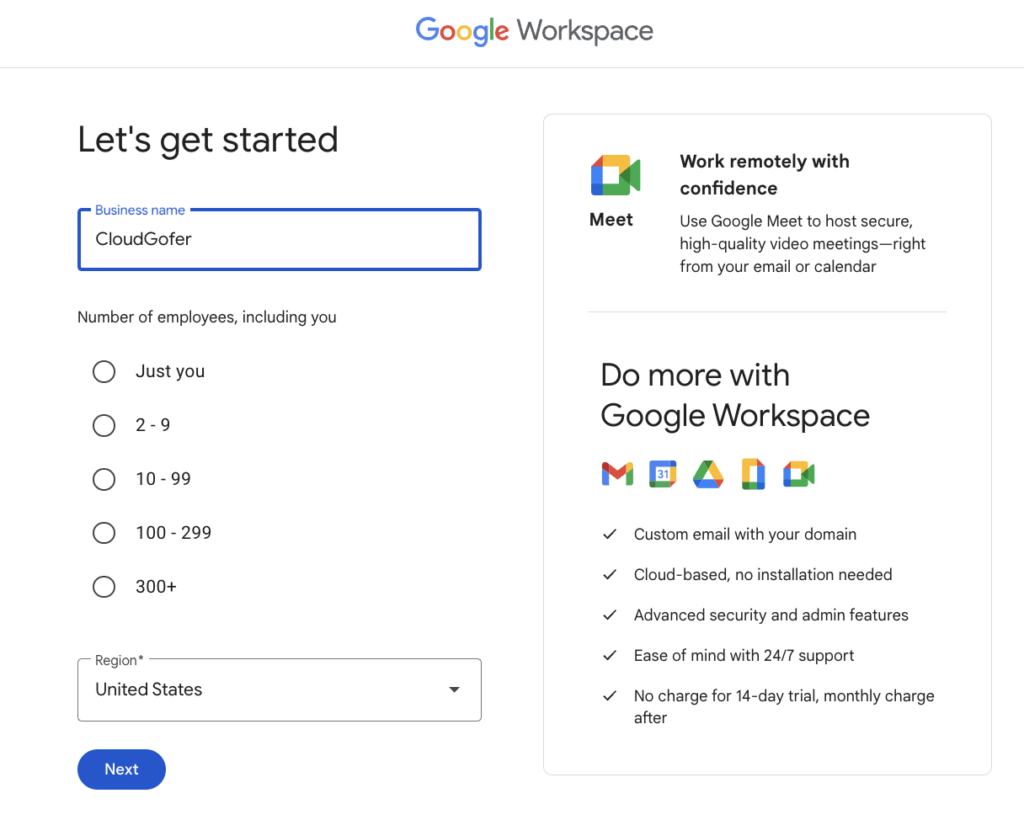Focus the Business name text field
This screenshot has width=1024, height=820.
click(279, 240)
